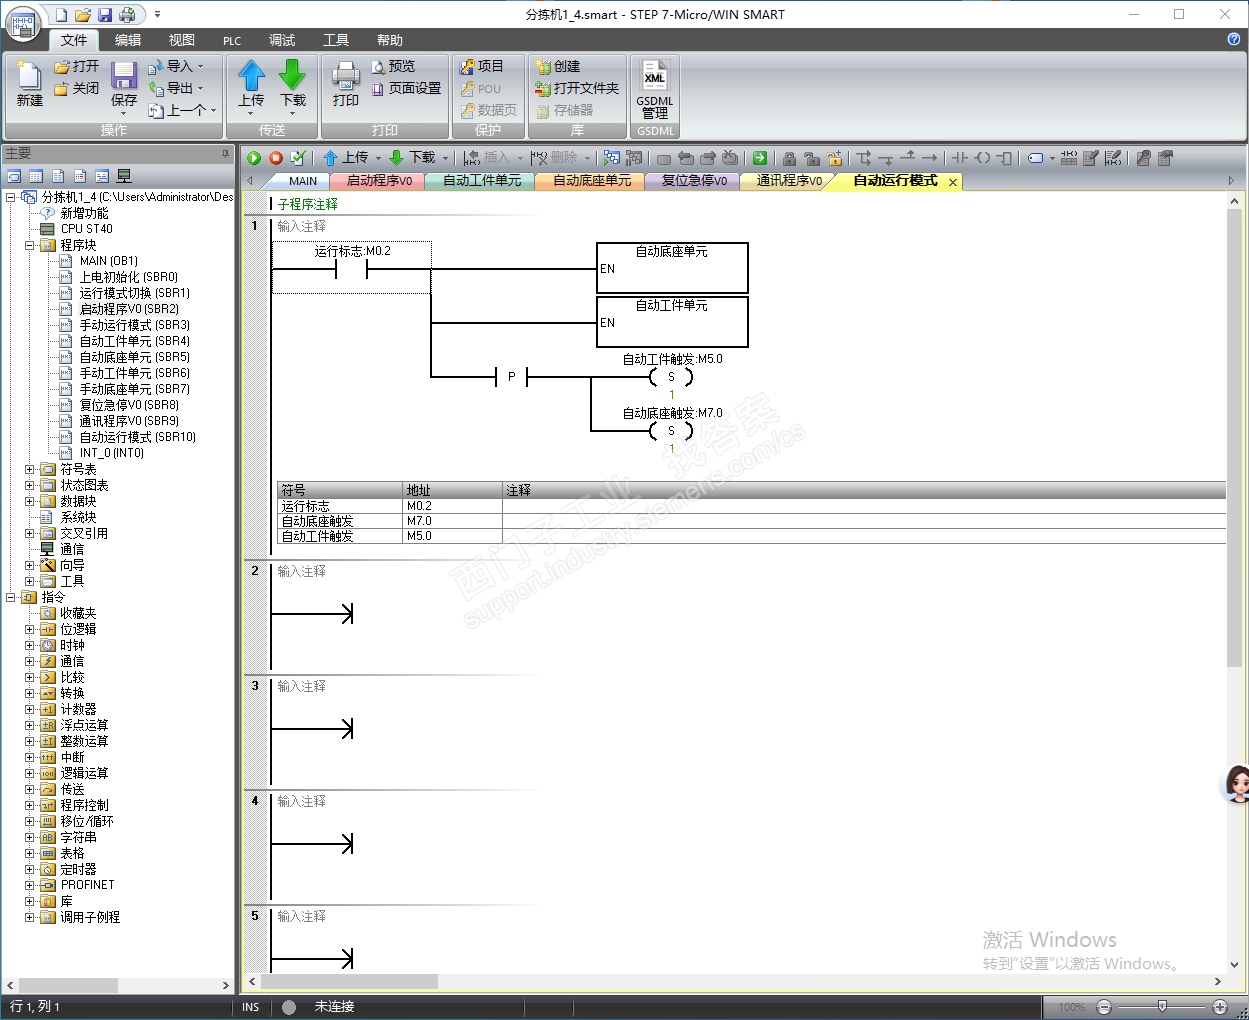Viewport: 1249px width, 1020px height.
Task: Switch to the MAIN editor tab
Action: [303, 181]
